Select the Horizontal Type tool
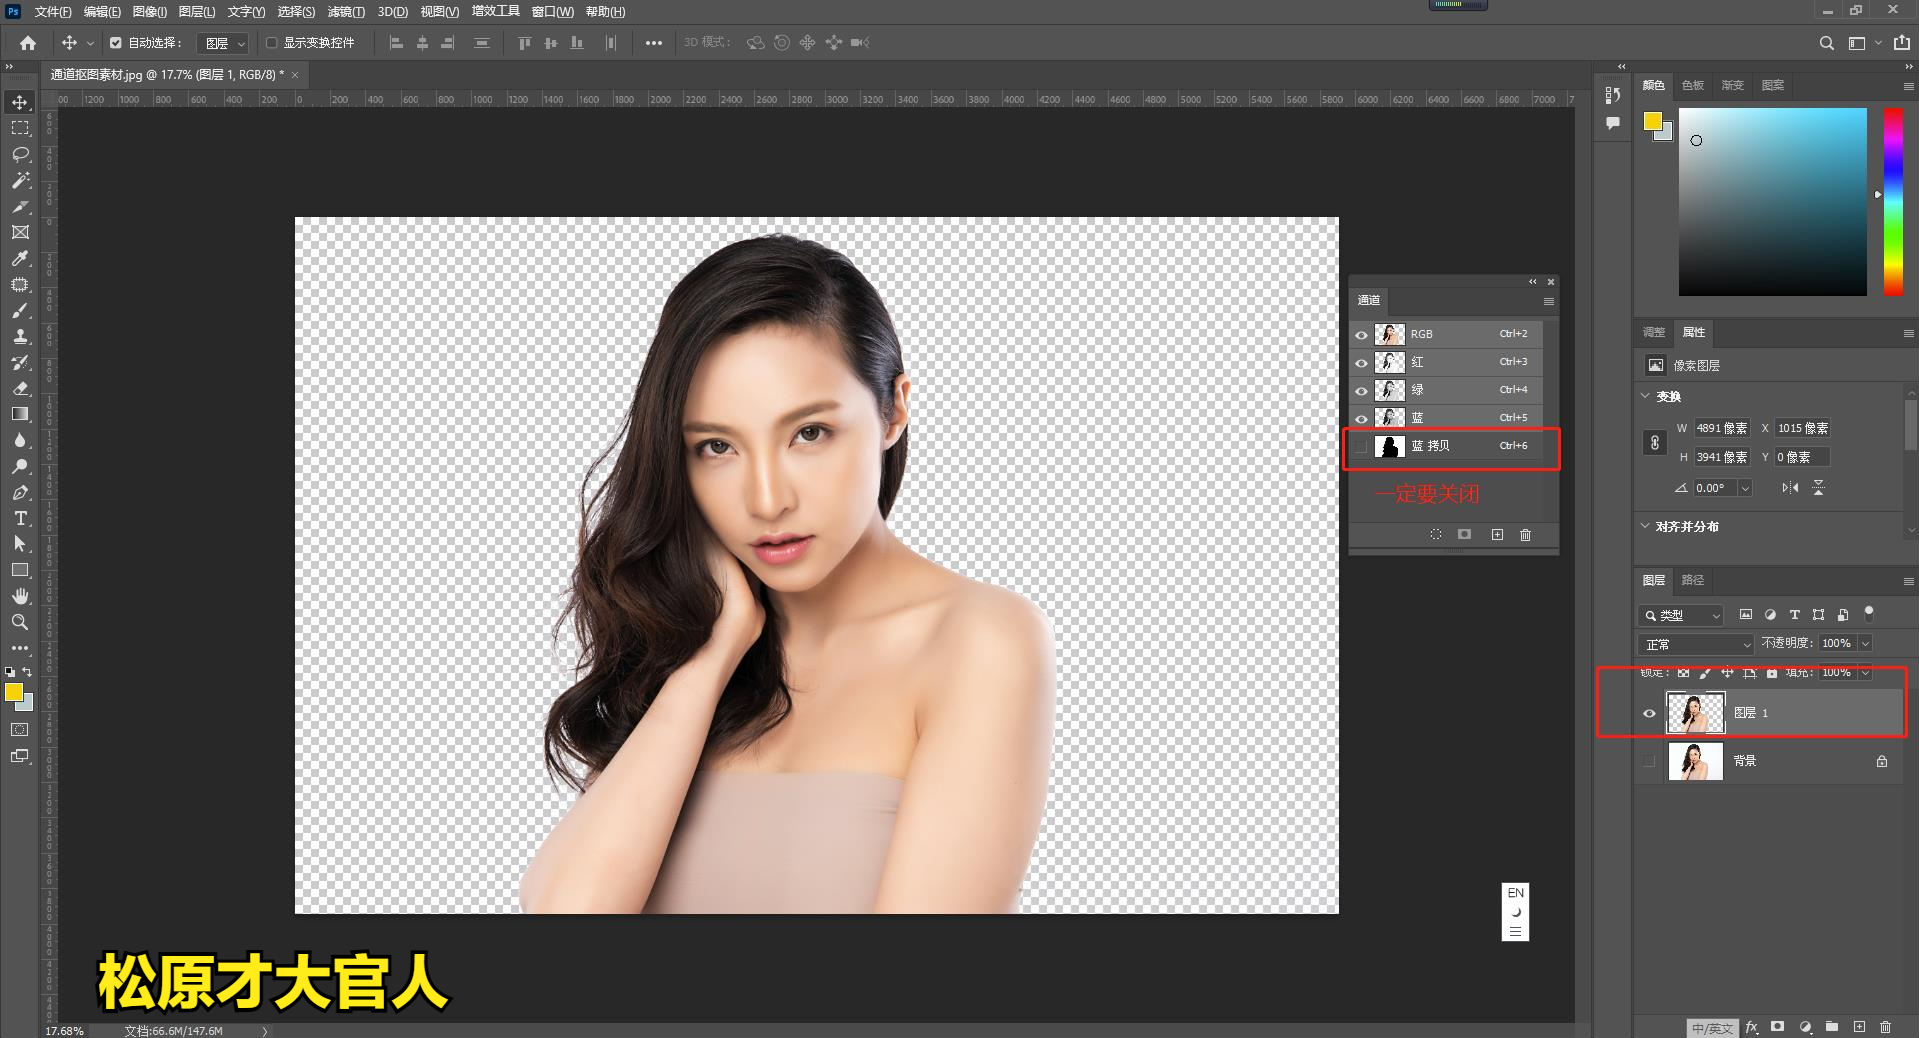This screenshot has height=1038, width=1919. pyautogui.click(x=20, y=518)
